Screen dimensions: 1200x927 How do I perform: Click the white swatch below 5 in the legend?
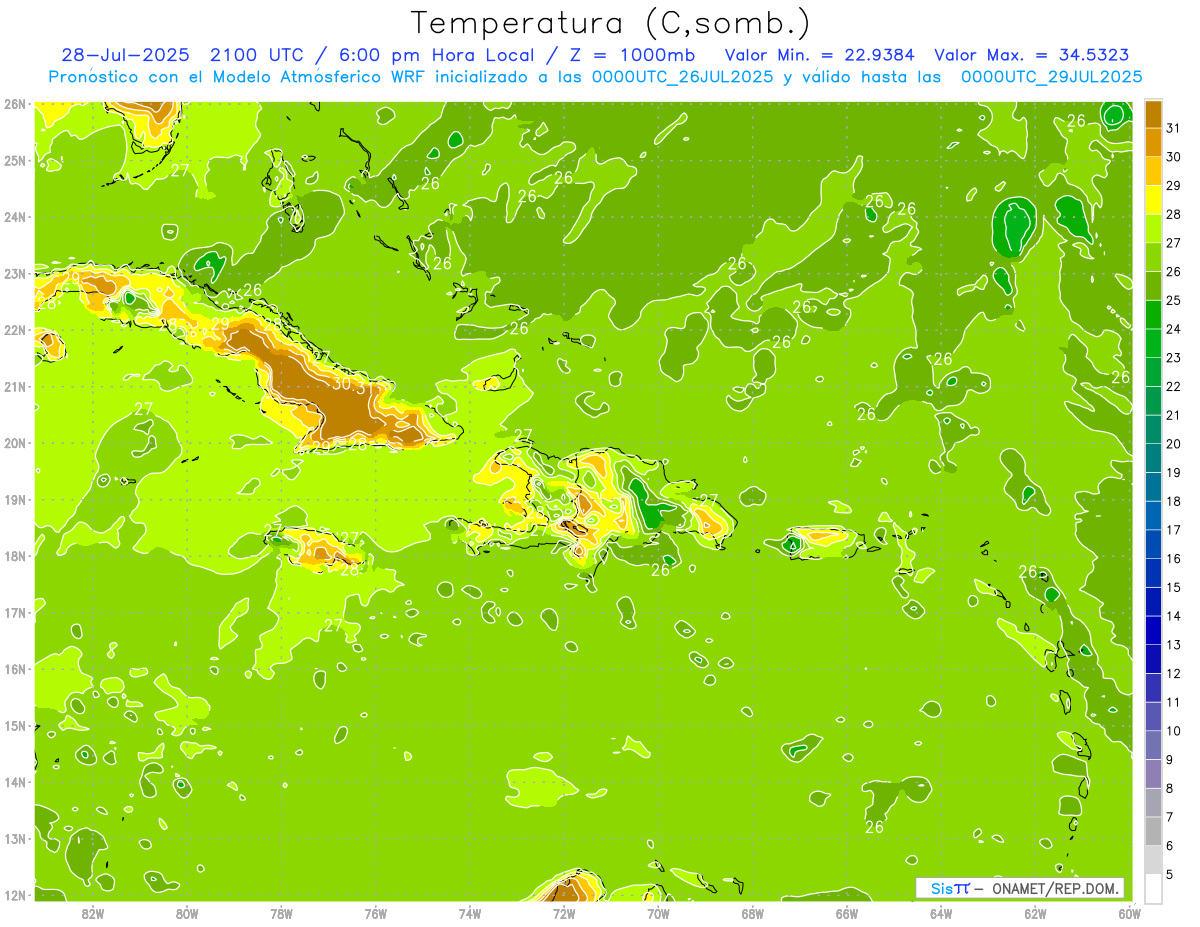1153,888
